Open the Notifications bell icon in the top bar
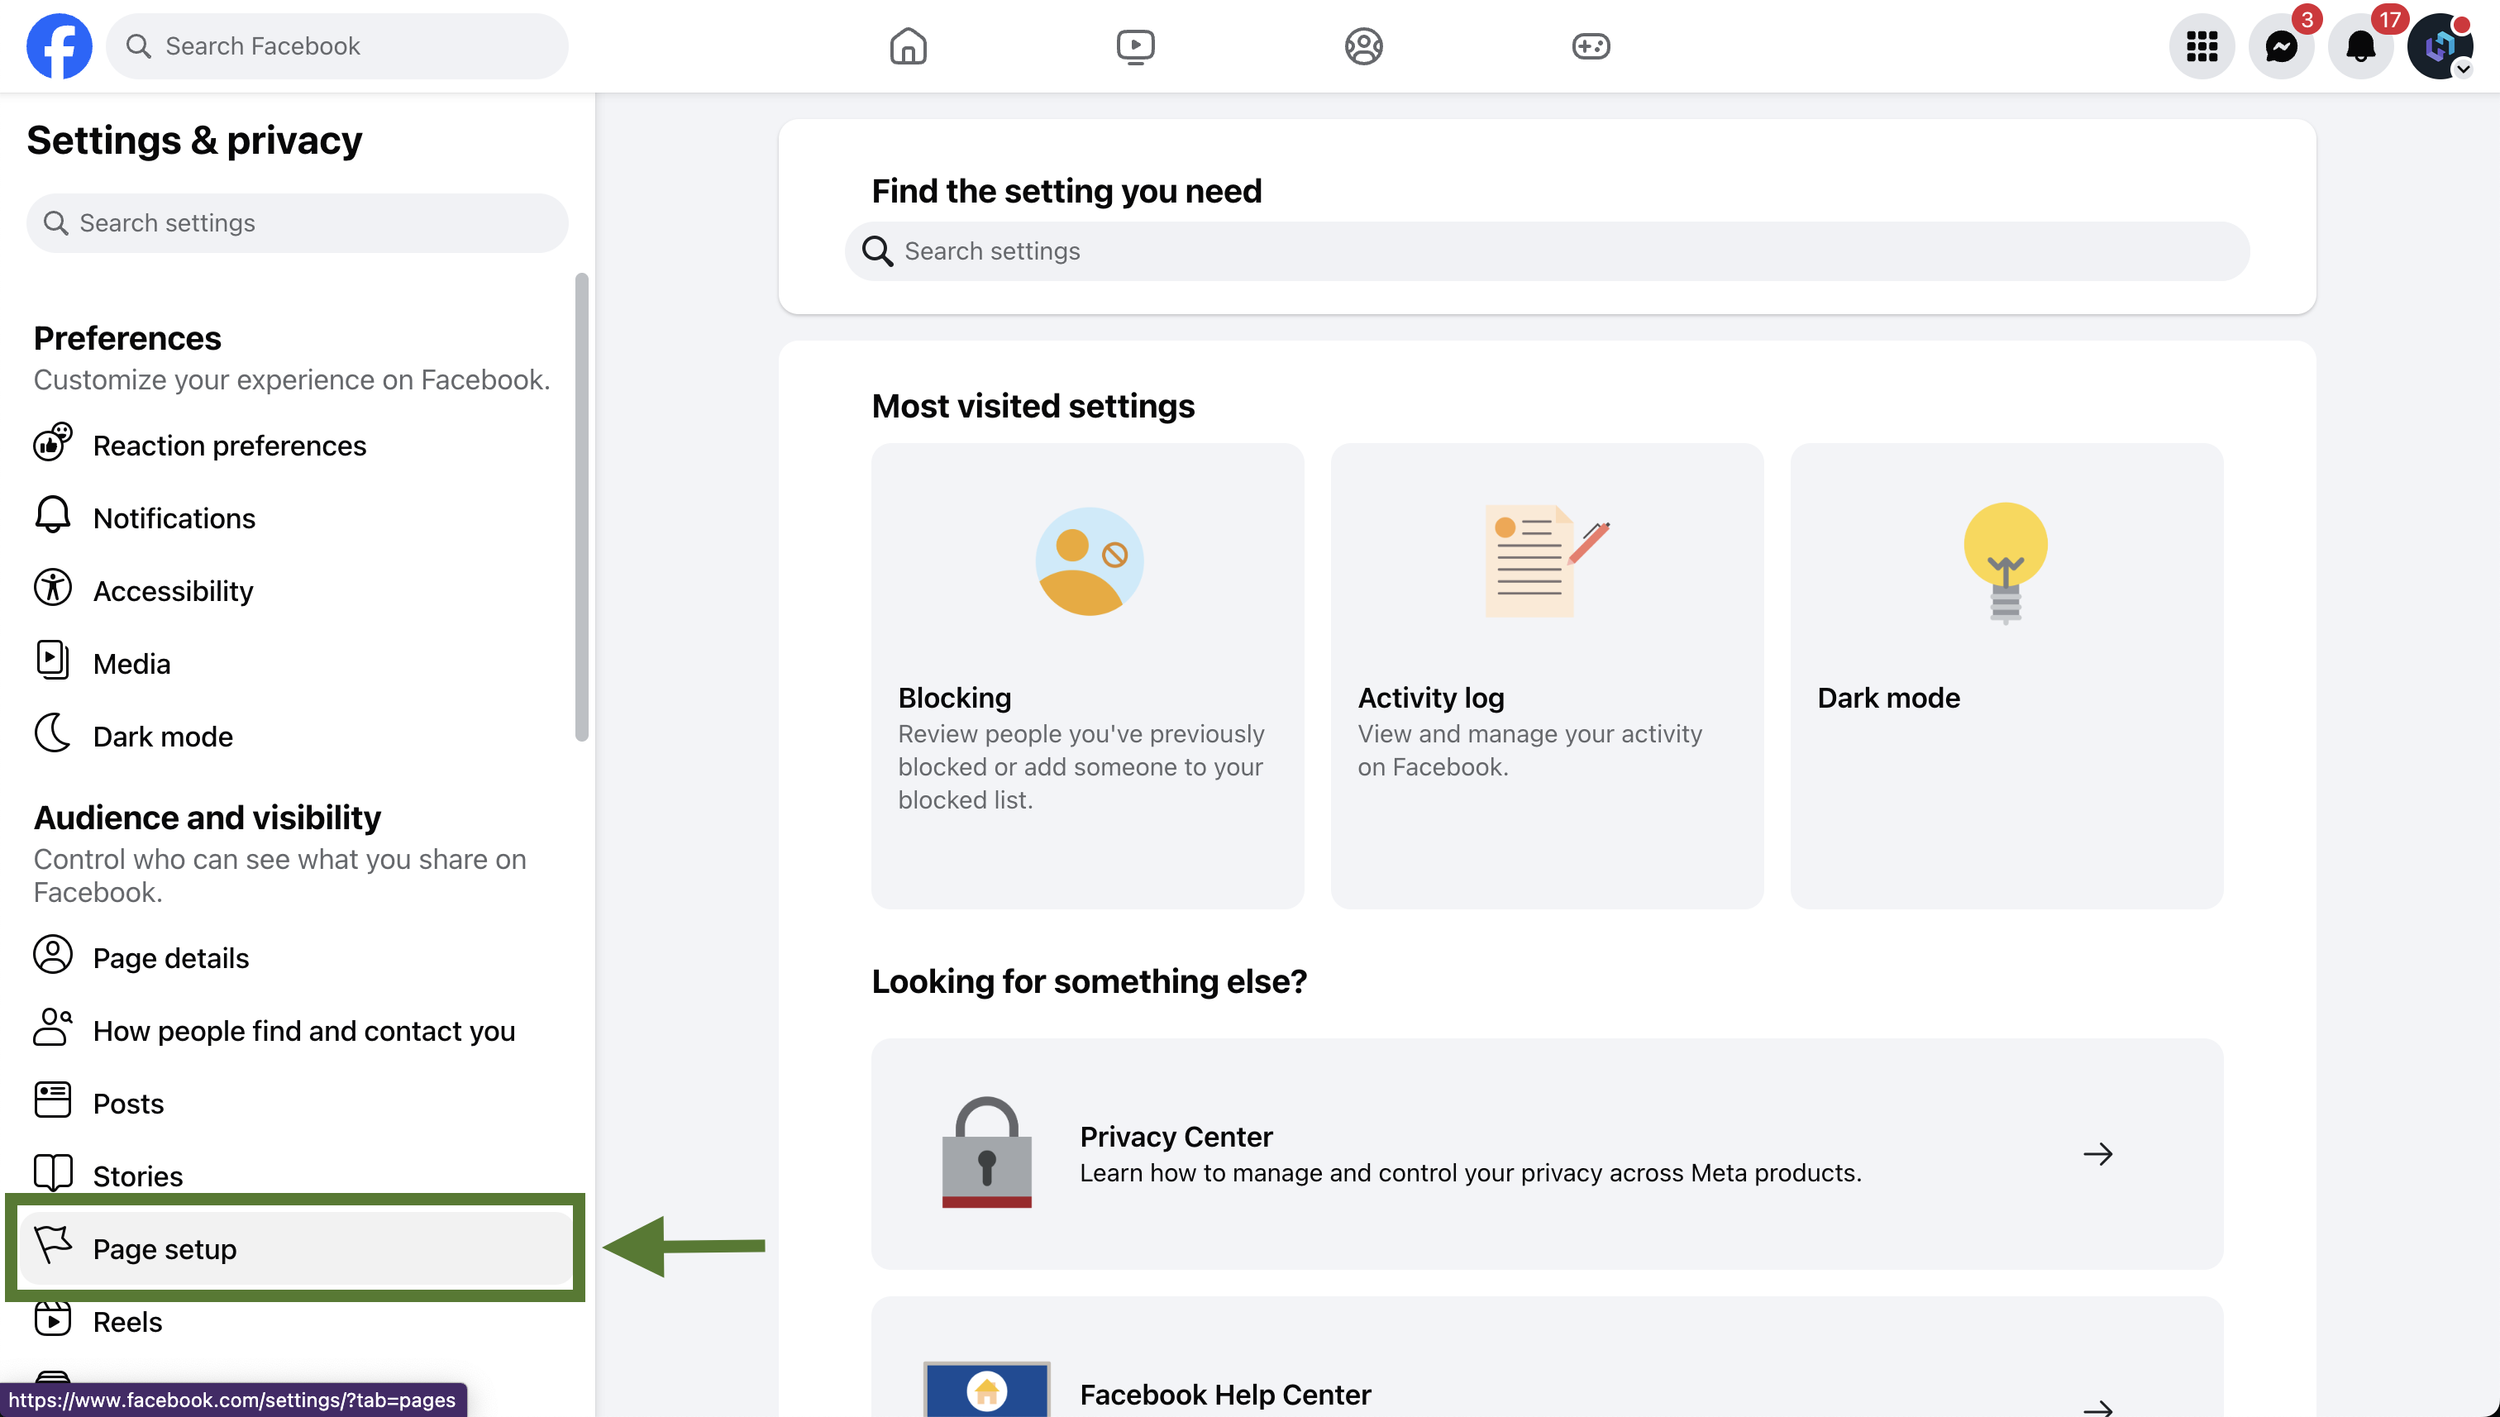The image size is (2500, 1417). point(2360,46)
